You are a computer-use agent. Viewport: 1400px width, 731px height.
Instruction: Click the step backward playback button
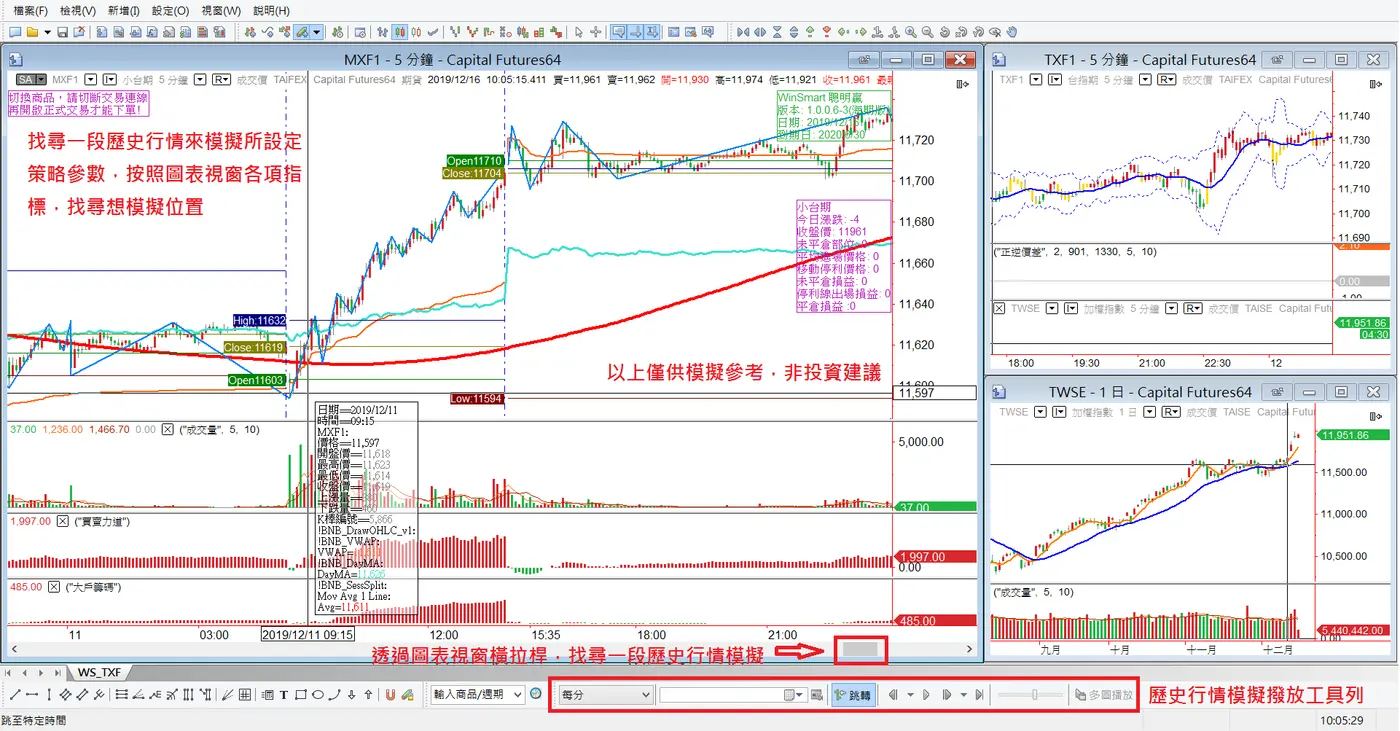coord(891,695)
